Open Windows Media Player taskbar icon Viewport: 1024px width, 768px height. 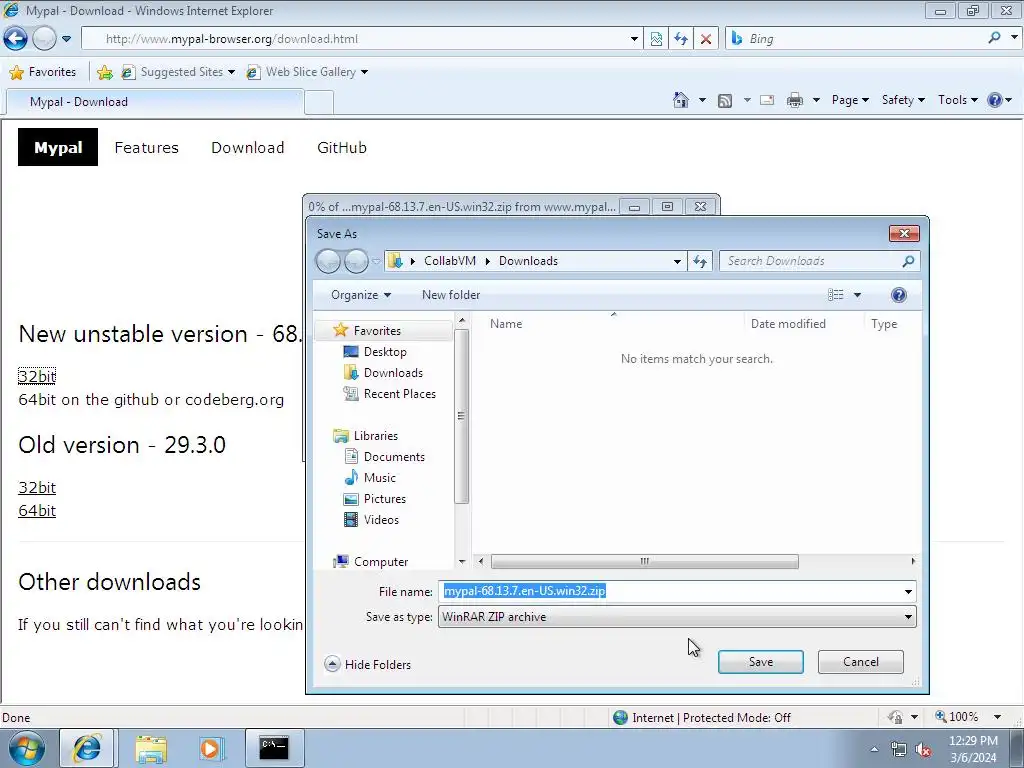pos(211,748)
